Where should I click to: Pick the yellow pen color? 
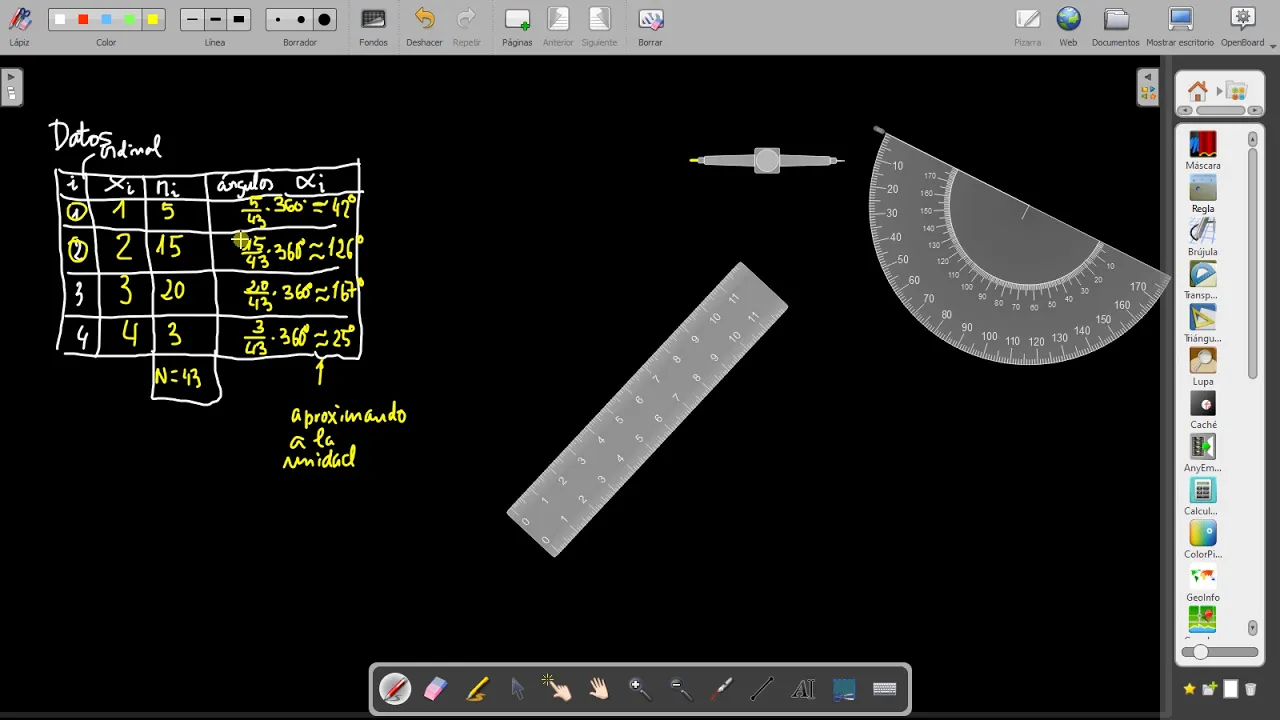tap(152, 20)
